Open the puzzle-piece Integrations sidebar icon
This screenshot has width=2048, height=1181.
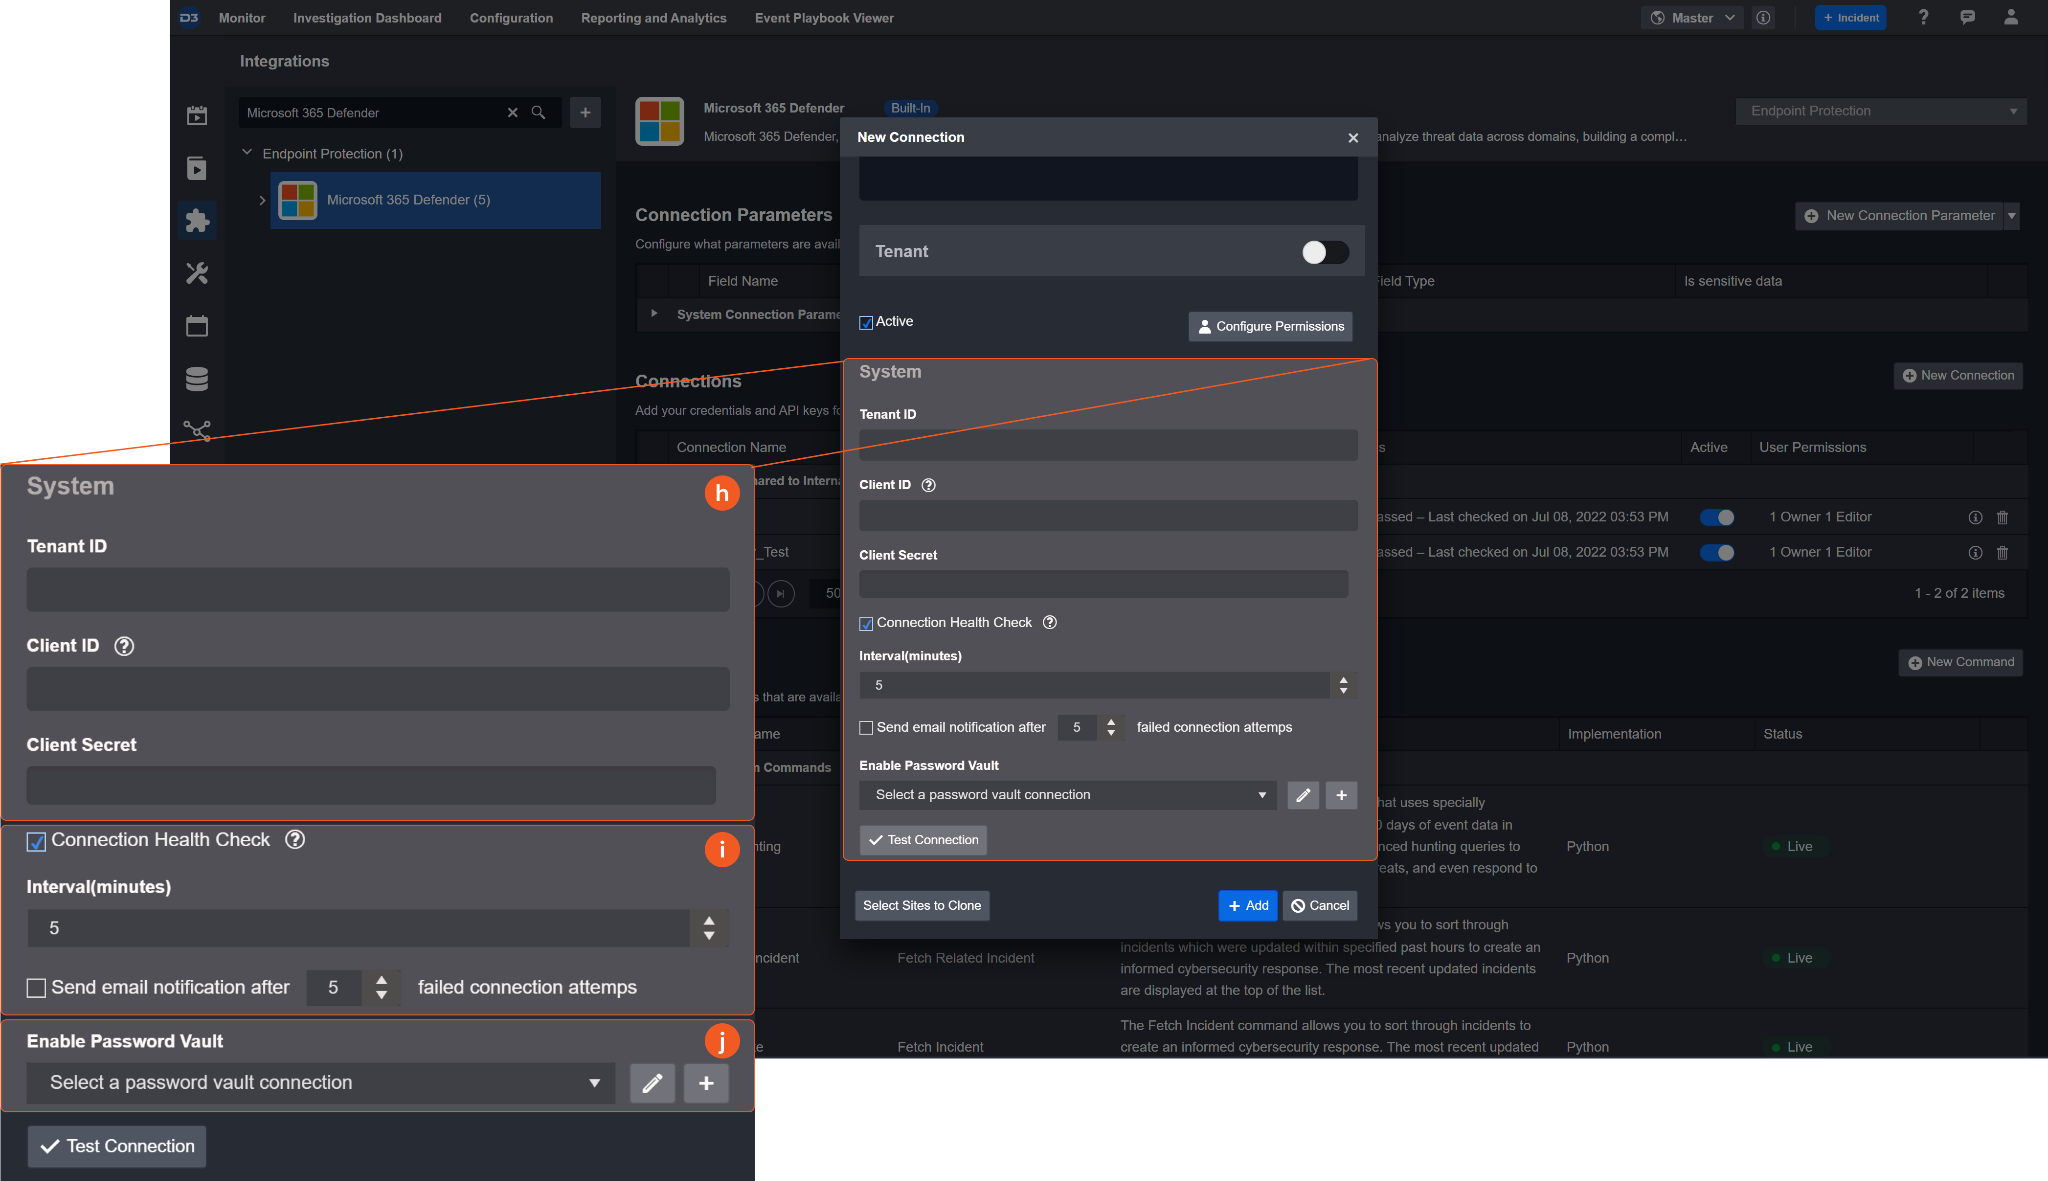[197, 220]
